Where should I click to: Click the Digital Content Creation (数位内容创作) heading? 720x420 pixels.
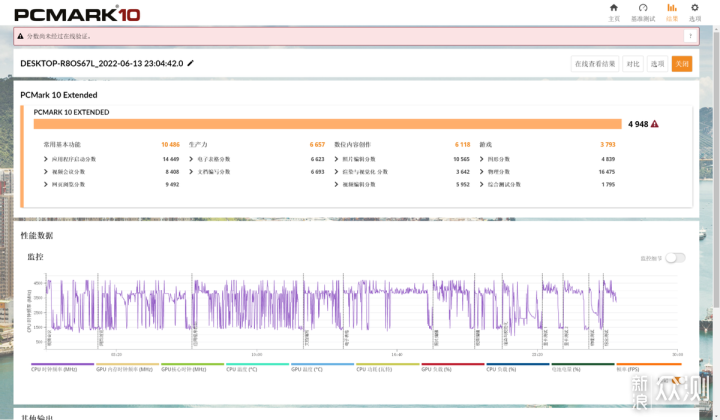tap(352, 145)
